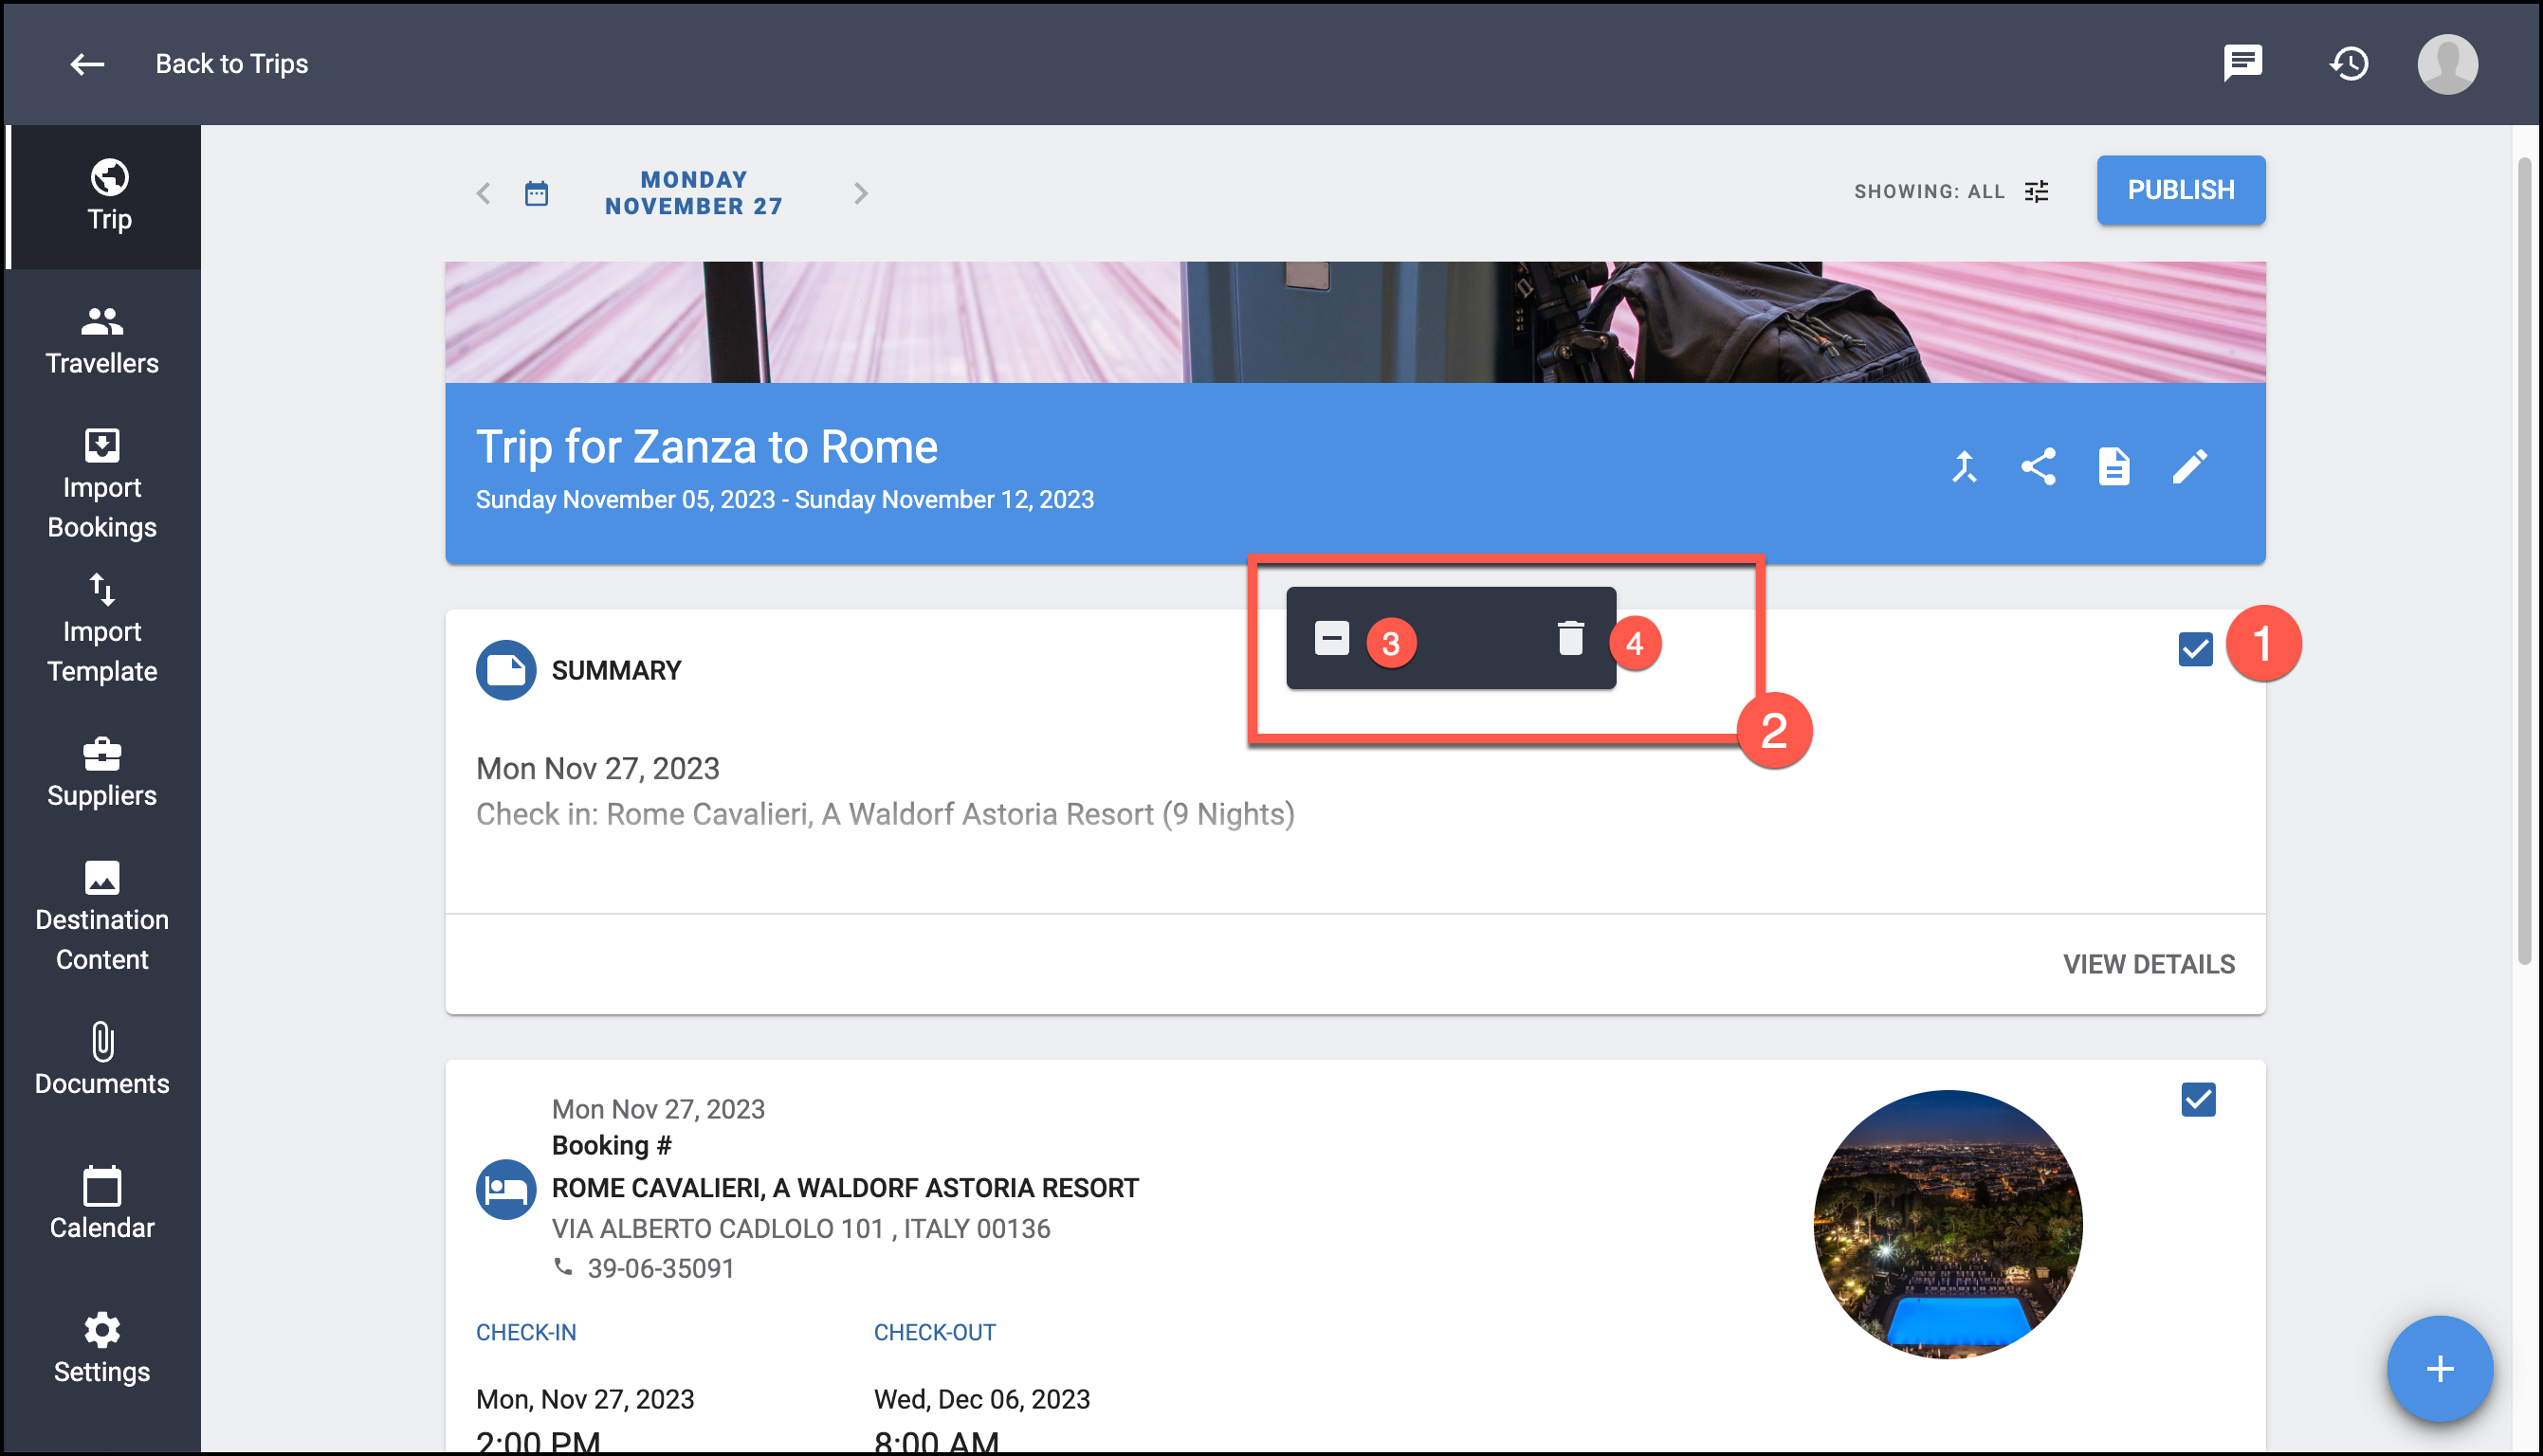Screen dimensions: 2543x1456
Task: Click the Publish button
Action: [x=2180, y=190]
